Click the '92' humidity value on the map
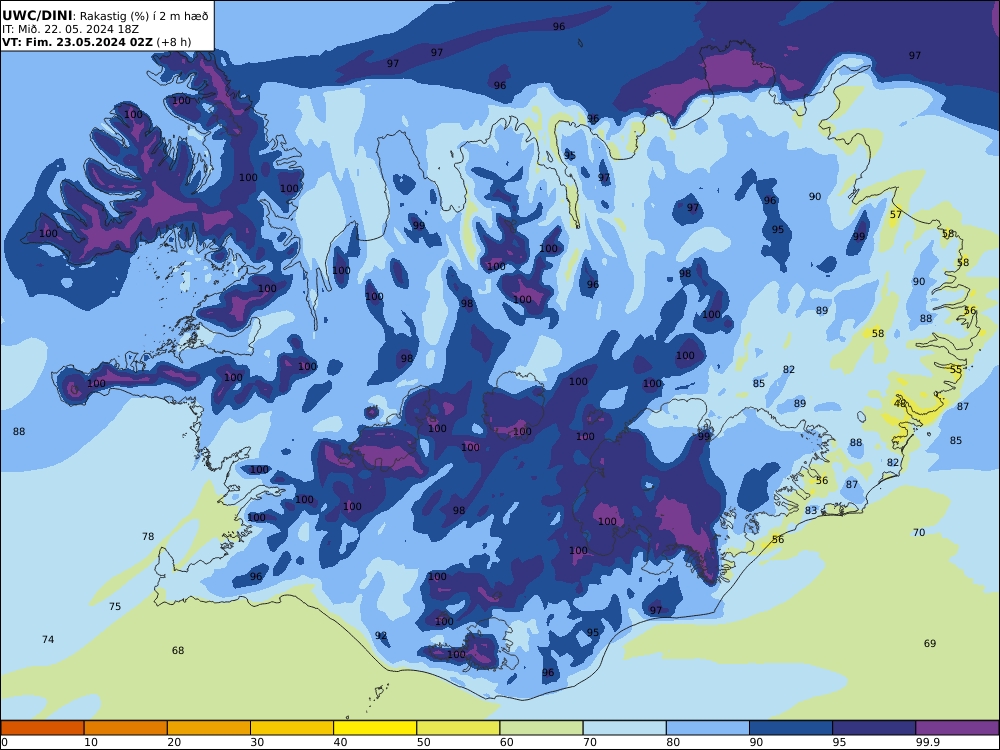The width and height of the screenshot is (1000, 750). pyautogui.click(x=381, y=635)
